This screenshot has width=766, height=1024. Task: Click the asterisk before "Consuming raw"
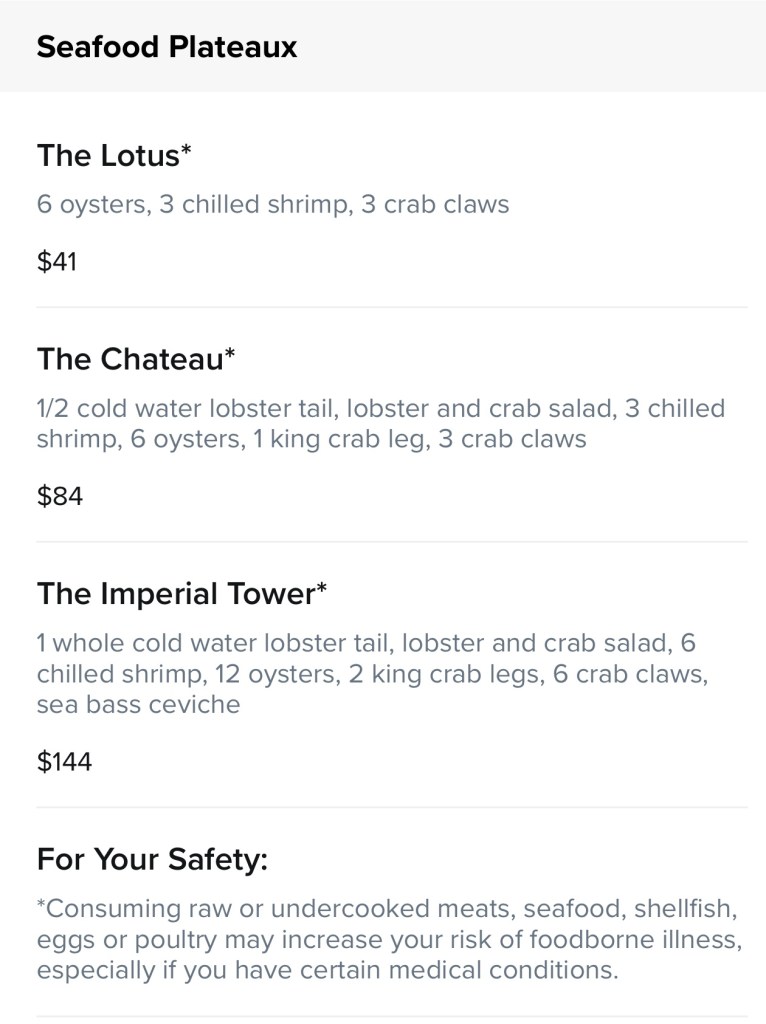41,906
